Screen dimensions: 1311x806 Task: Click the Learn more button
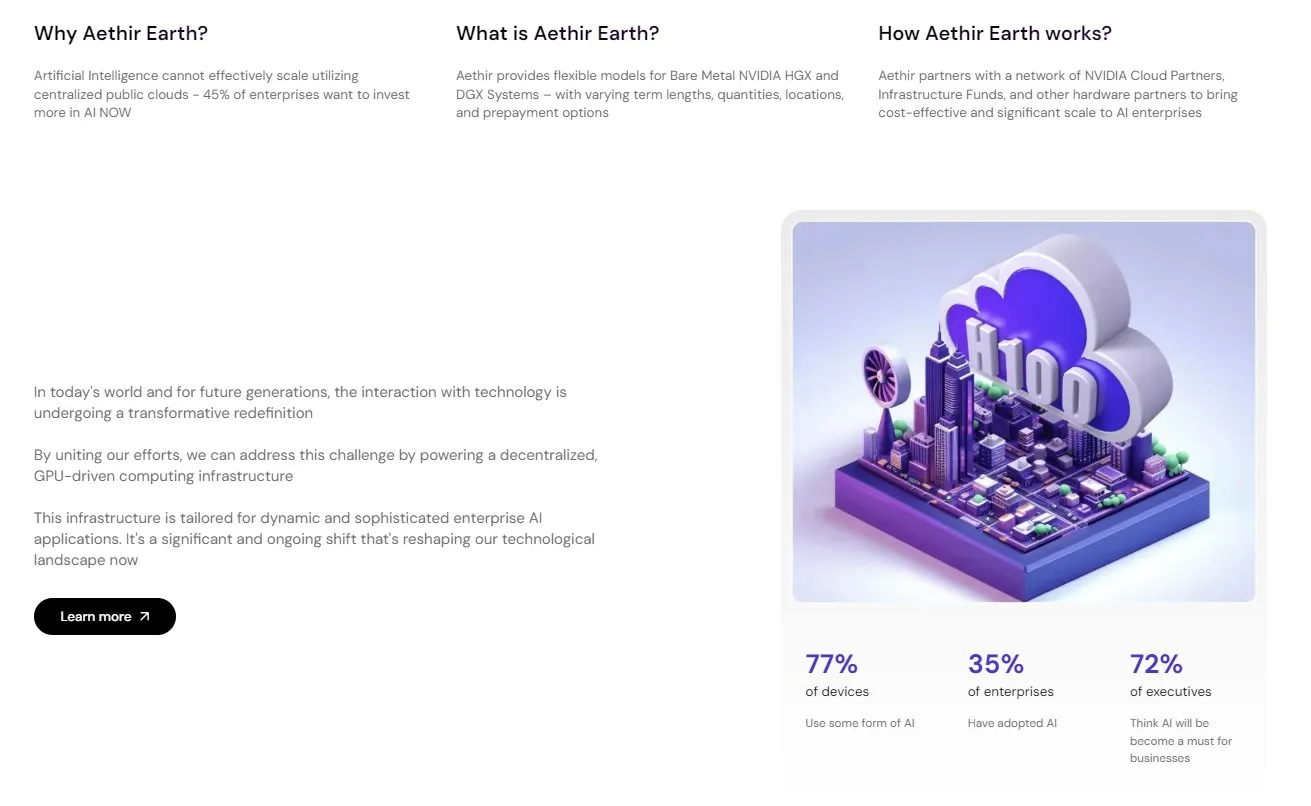click(104, 616)
